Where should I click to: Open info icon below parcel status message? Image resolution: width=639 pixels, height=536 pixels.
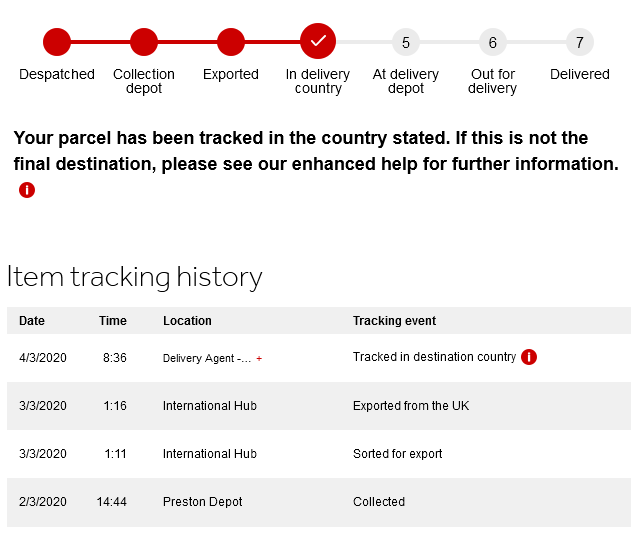click(x=27, y=190)
